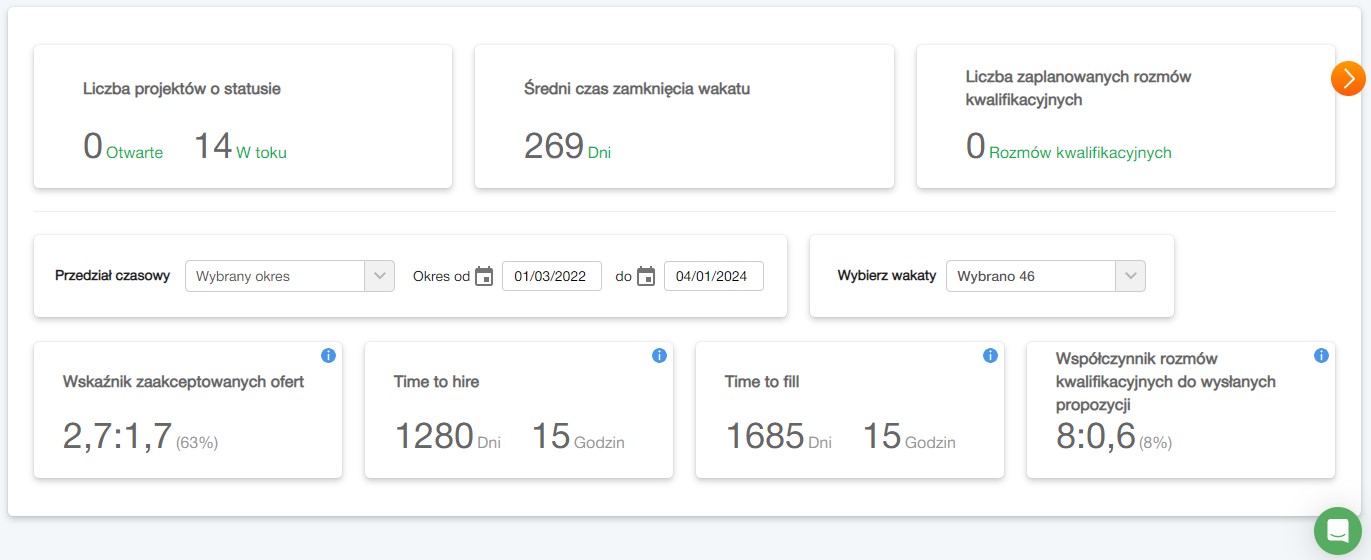Click the Otwarte projects link
1371x560 pixels.
134,153
